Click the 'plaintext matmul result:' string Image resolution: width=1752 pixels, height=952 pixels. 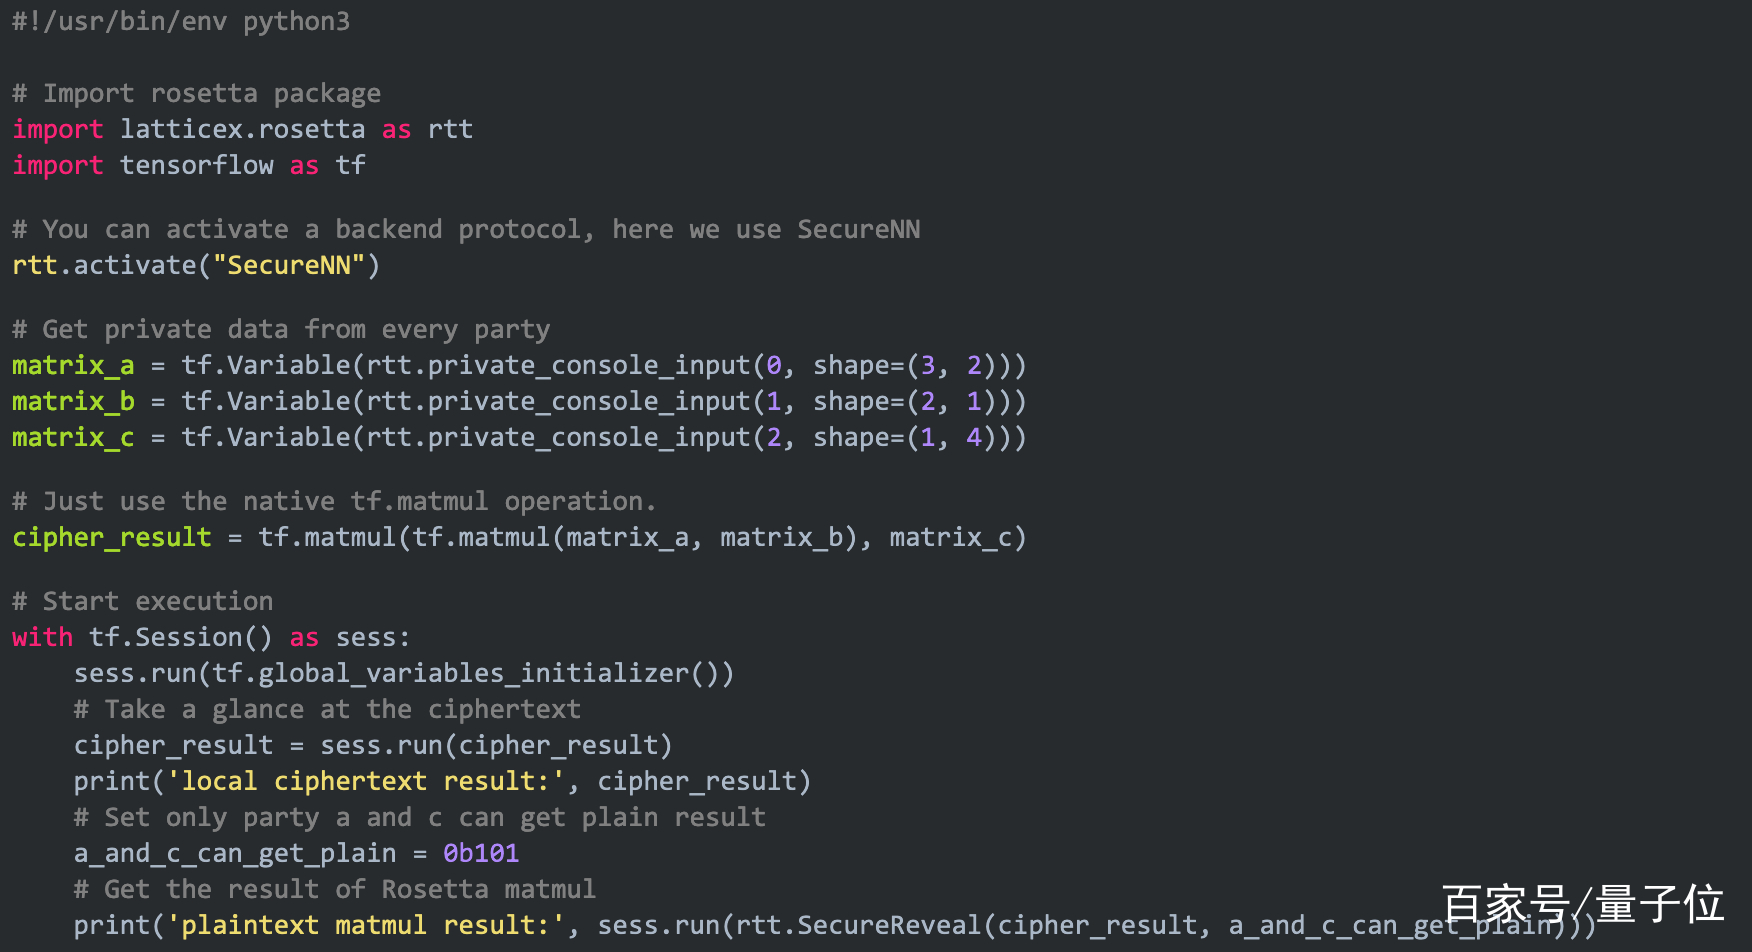[366, 925]
